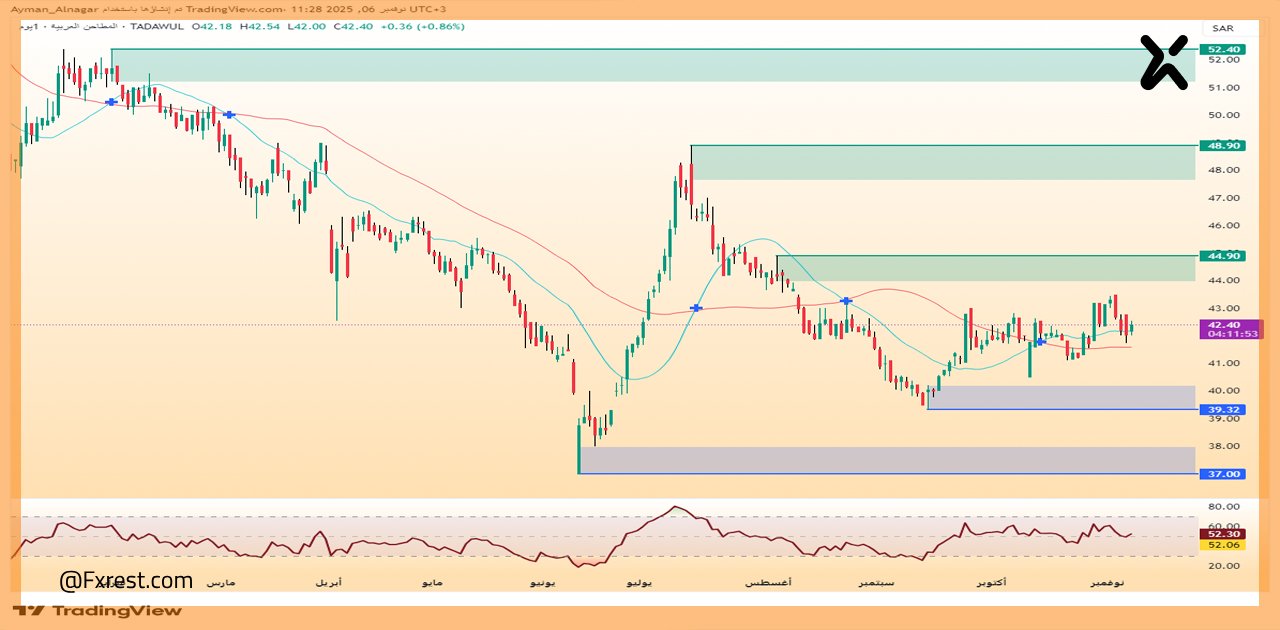Image resolution: width=1280 pixels, height=630 pixels.
Task: Click the yellow 52.06 indicator label
Action: [x=1224, y=545]
